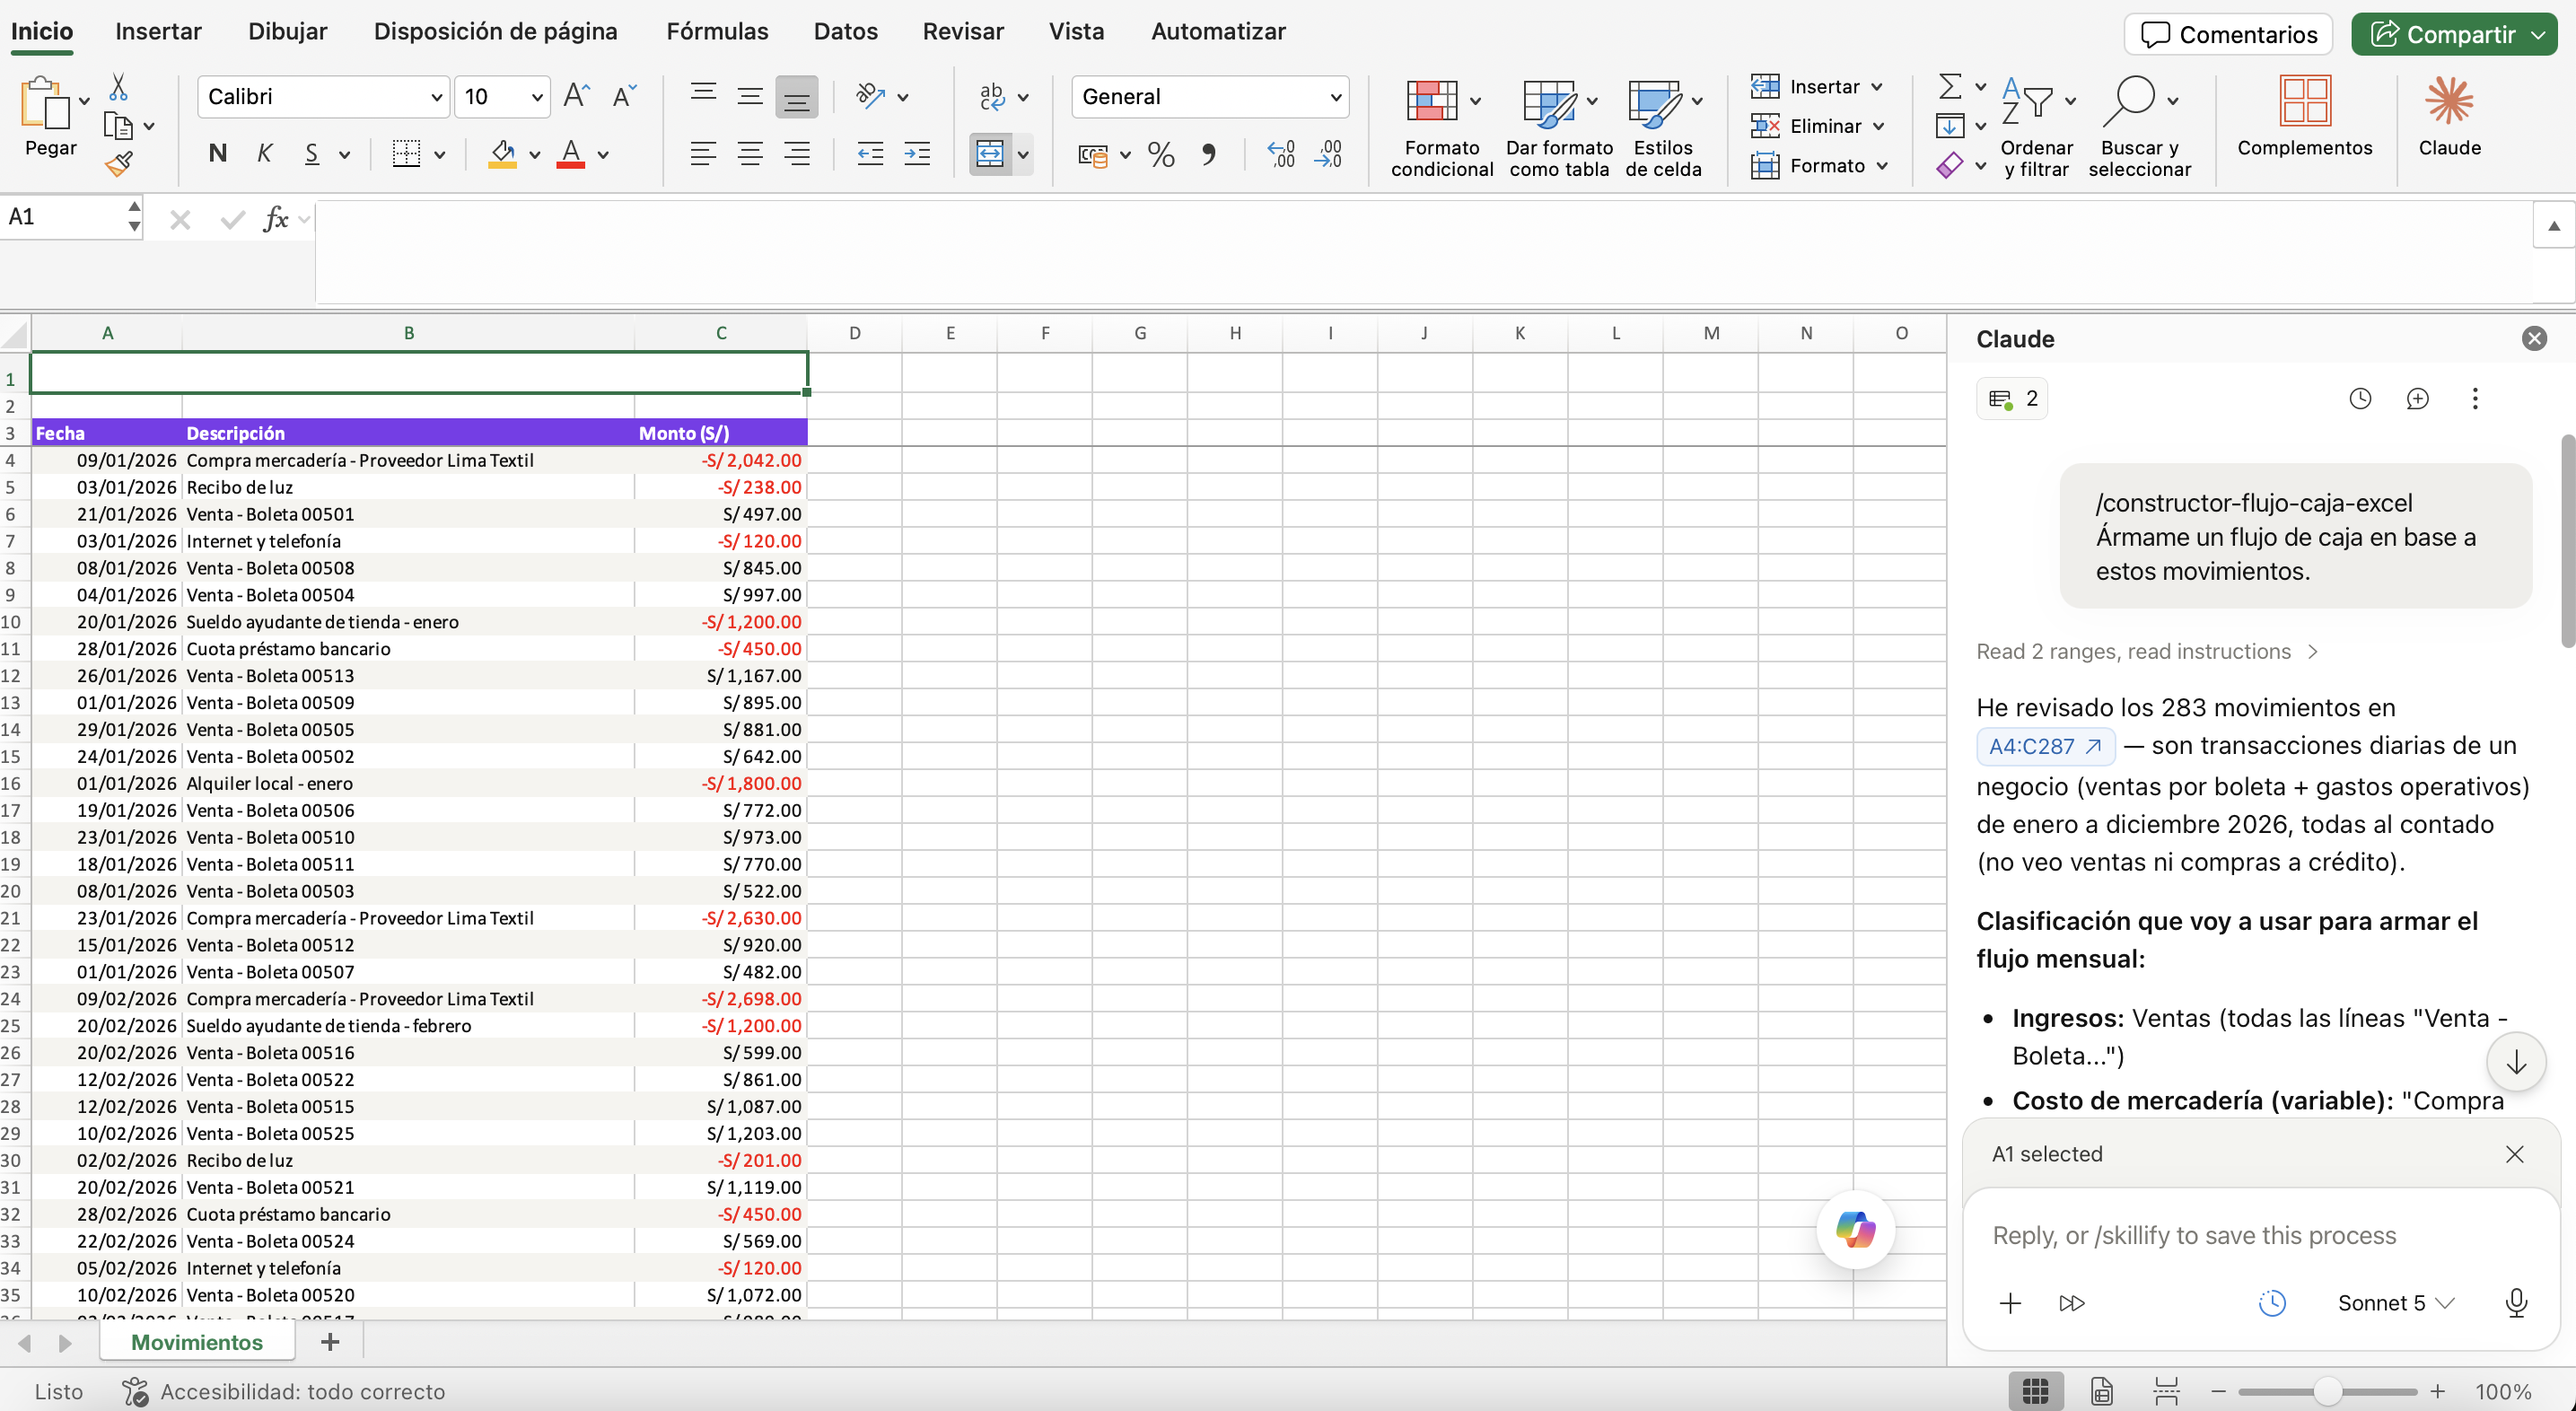Open Complementos add-ins icon
The width and height of the screenshot is (2576, 1411).
pyautogui.click(x=2304, y=117)
